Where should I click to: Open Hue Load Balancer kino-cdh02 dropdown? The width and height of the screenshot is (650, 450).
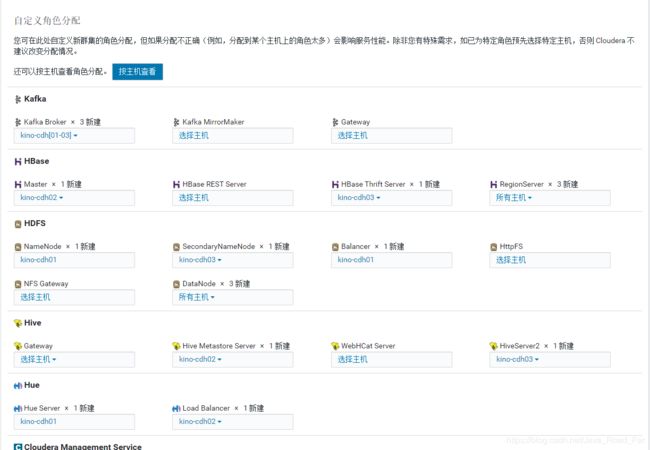click(233, 421)
